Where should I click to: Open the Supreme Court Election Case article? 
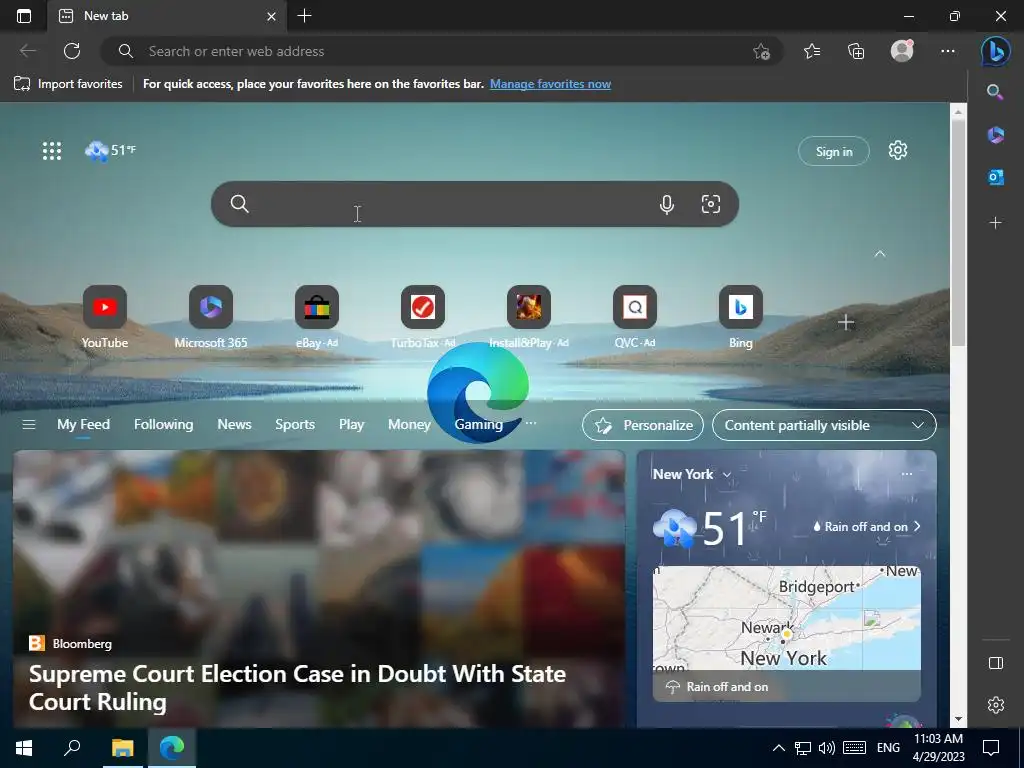(x=297, y=688)
